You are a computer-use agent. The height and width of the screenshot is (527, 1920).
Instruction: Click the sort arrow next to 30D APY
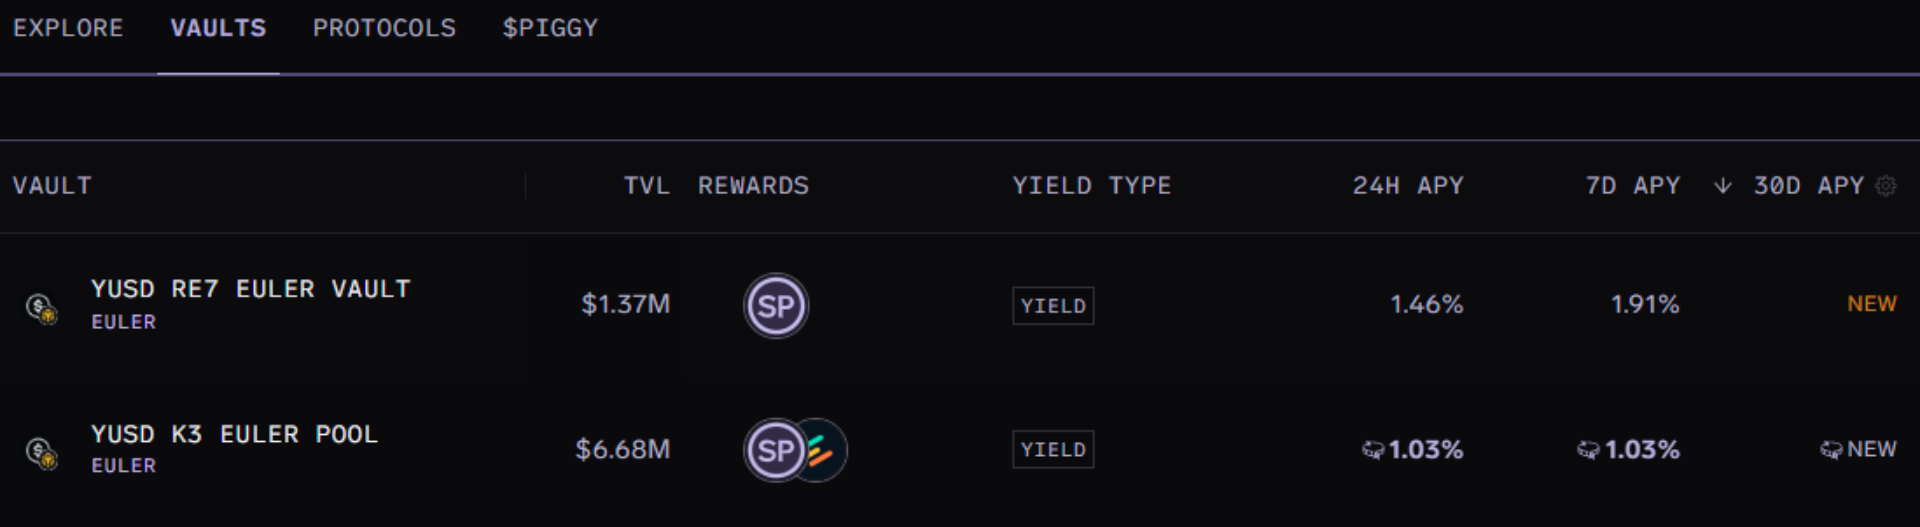(1722, 186)
